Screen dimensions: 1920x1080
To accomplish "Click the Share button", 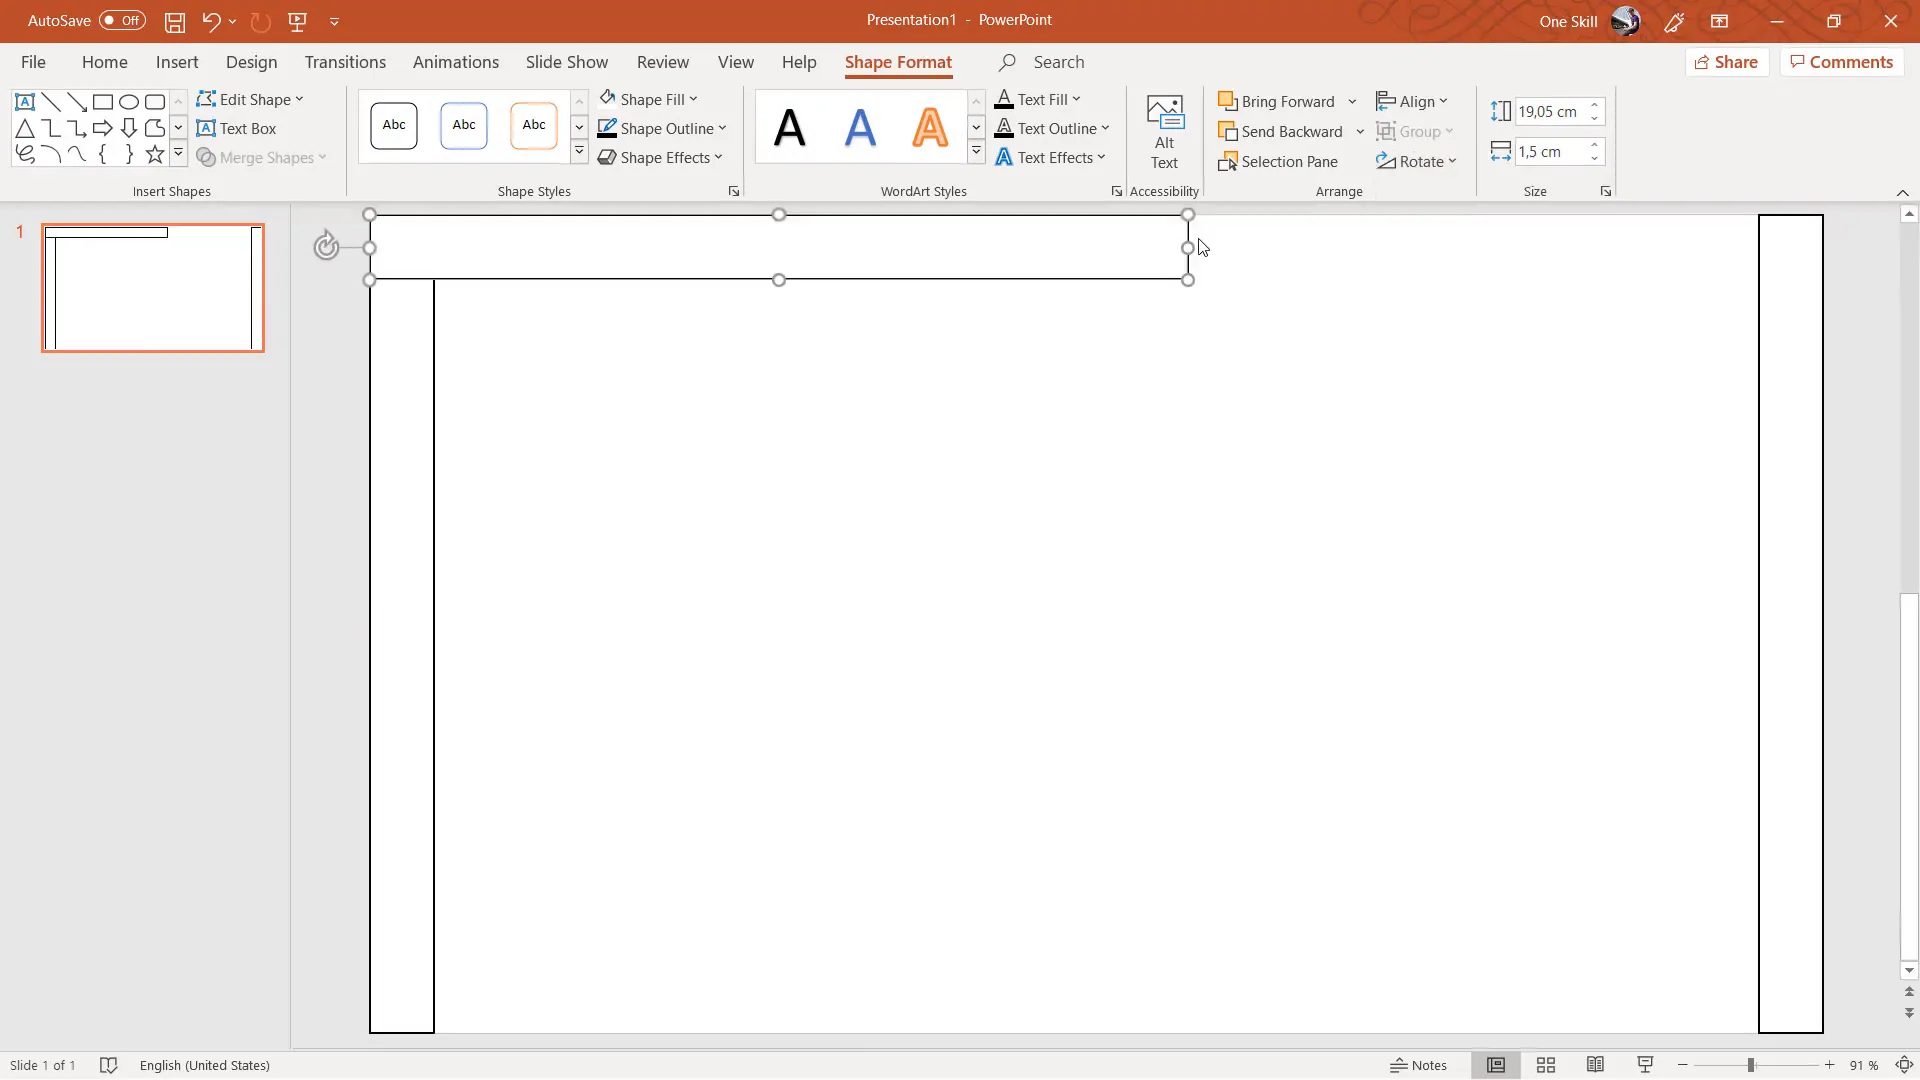I will [1727, 62].
